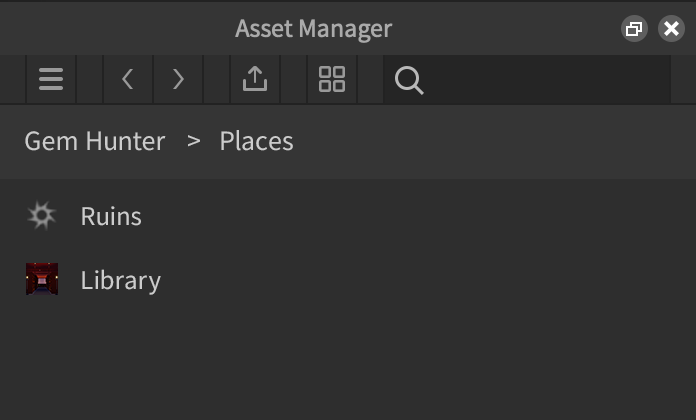The image size is (696, 420).
Task: Open the Asset Manager hamburger menu
Action: pyautogui.click(x=50, y=80)
